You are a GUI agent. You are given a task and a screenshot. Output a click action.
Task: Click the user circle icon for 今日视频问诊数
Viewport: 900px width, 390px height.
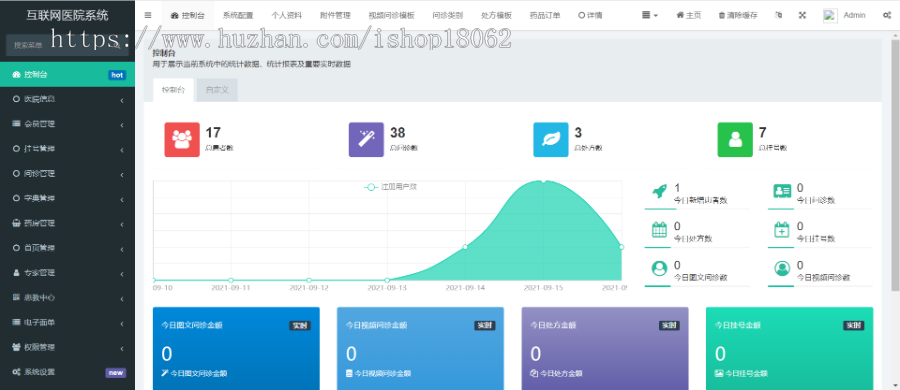click(x=782, y=268)
